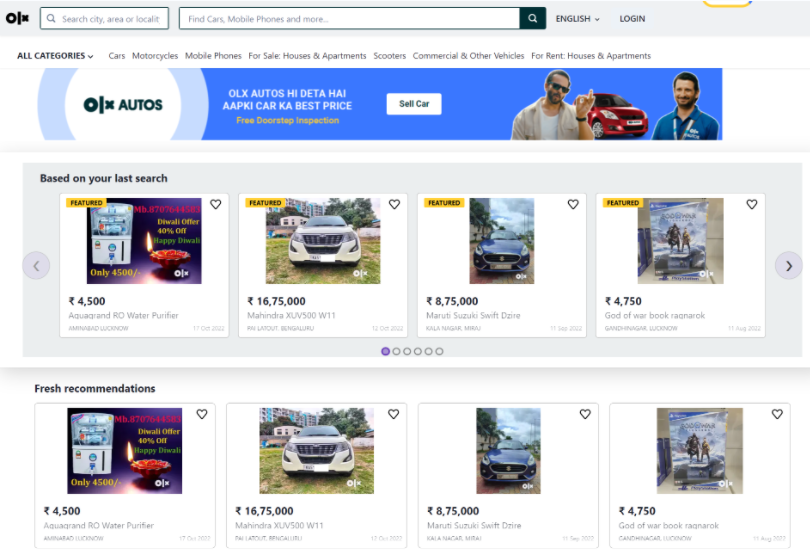Click the Fresh recommendations heading

(95, 388)
